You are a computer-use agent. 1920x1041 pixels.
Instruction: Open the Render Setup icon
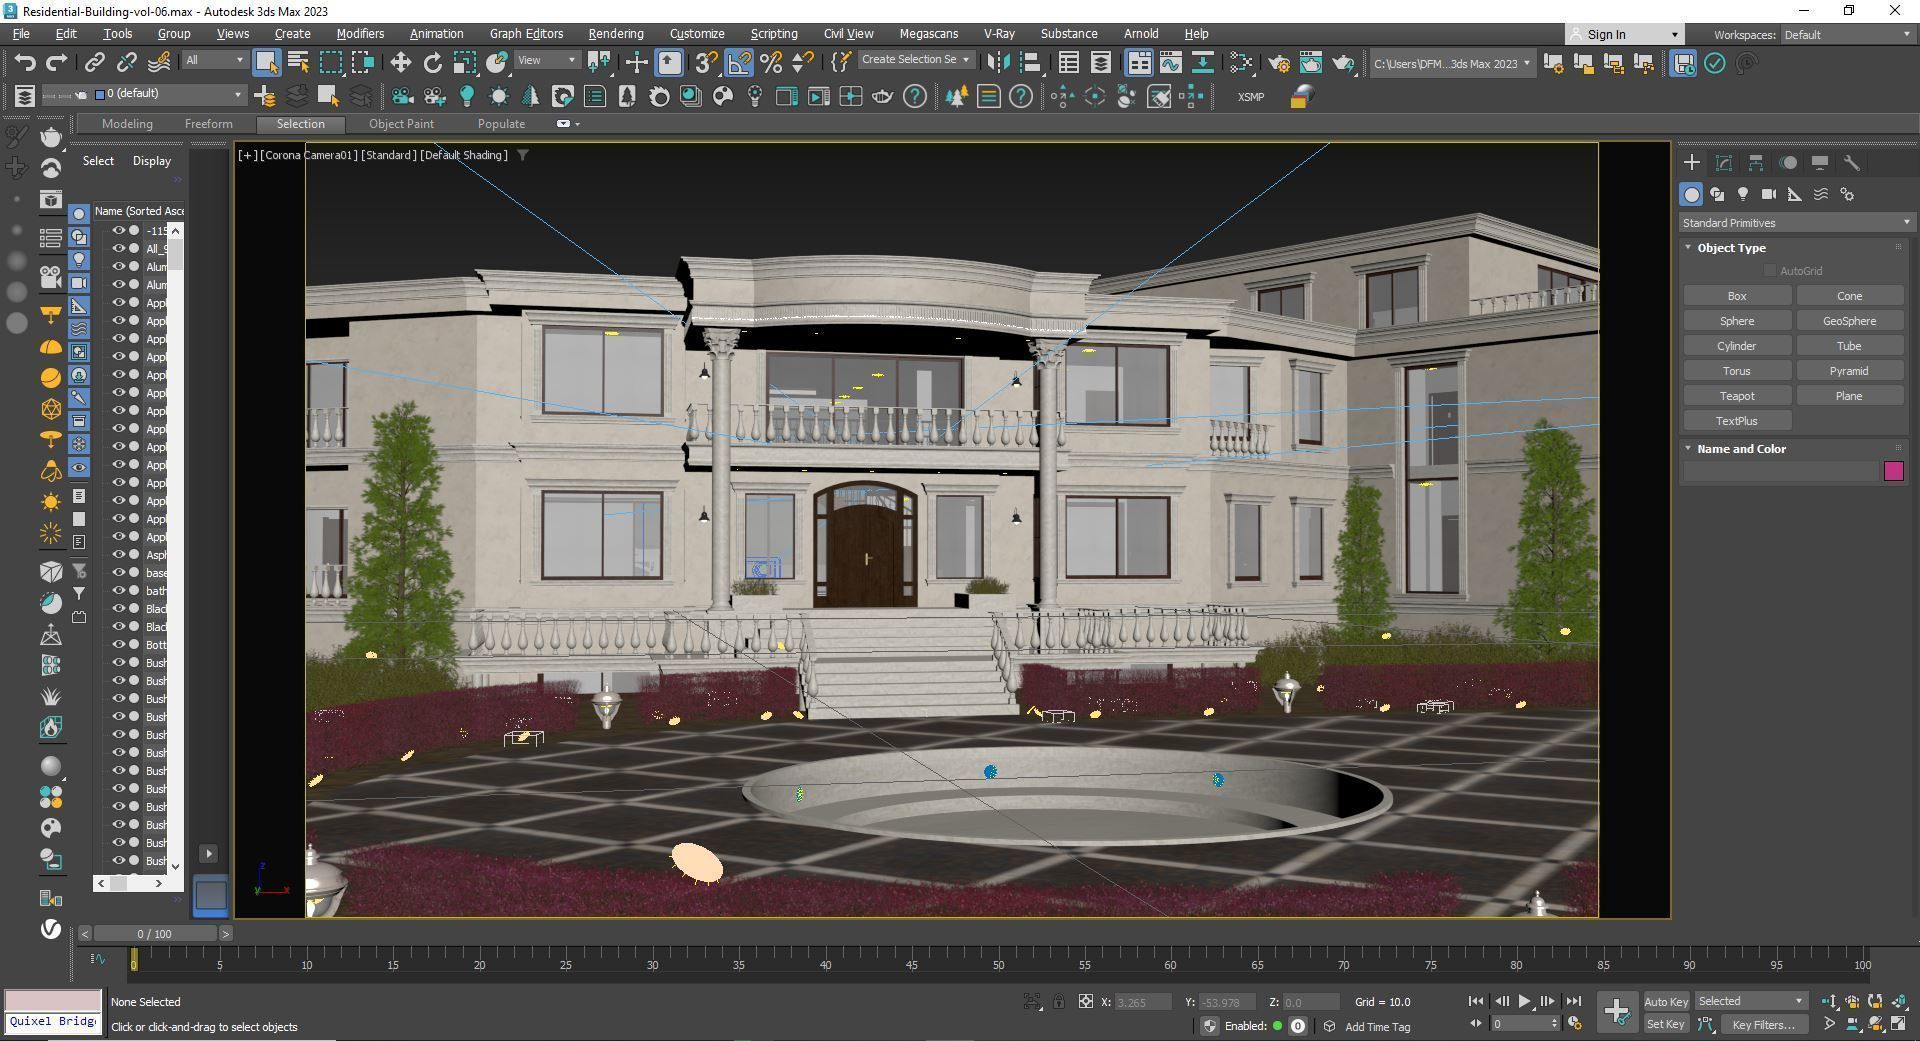tap(1278, 63)
